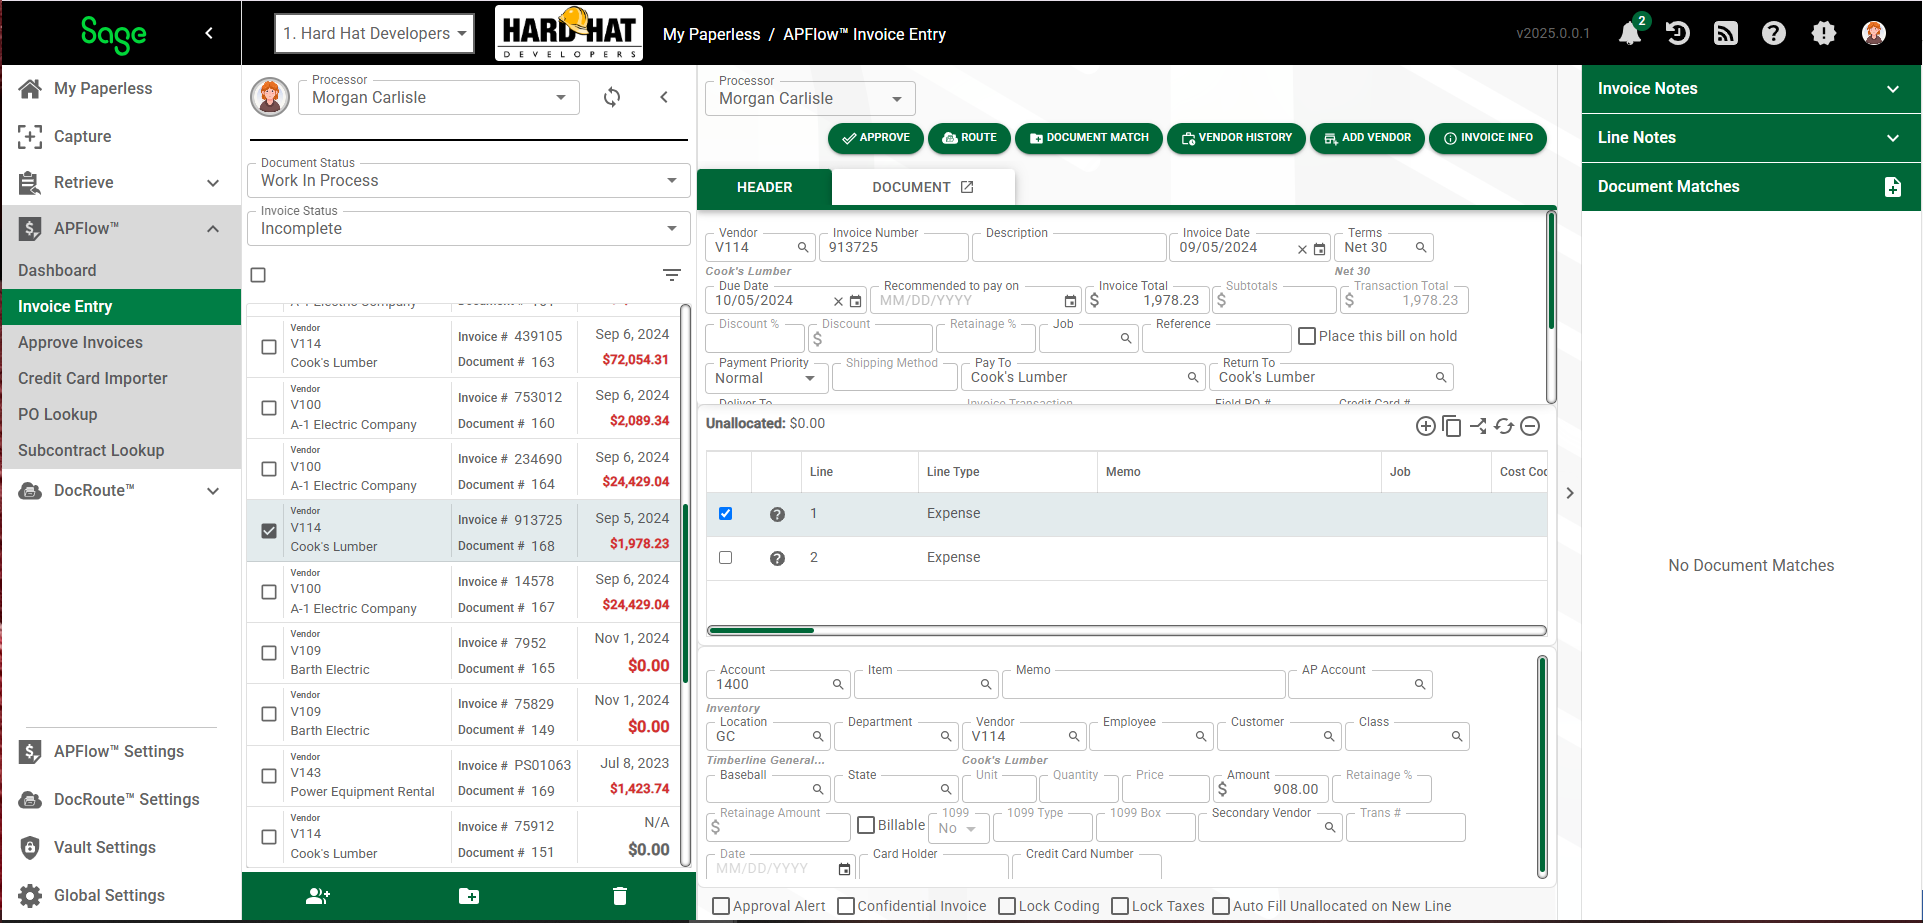
Task: Click the split line icon
Action: [x=1478, y=426]
